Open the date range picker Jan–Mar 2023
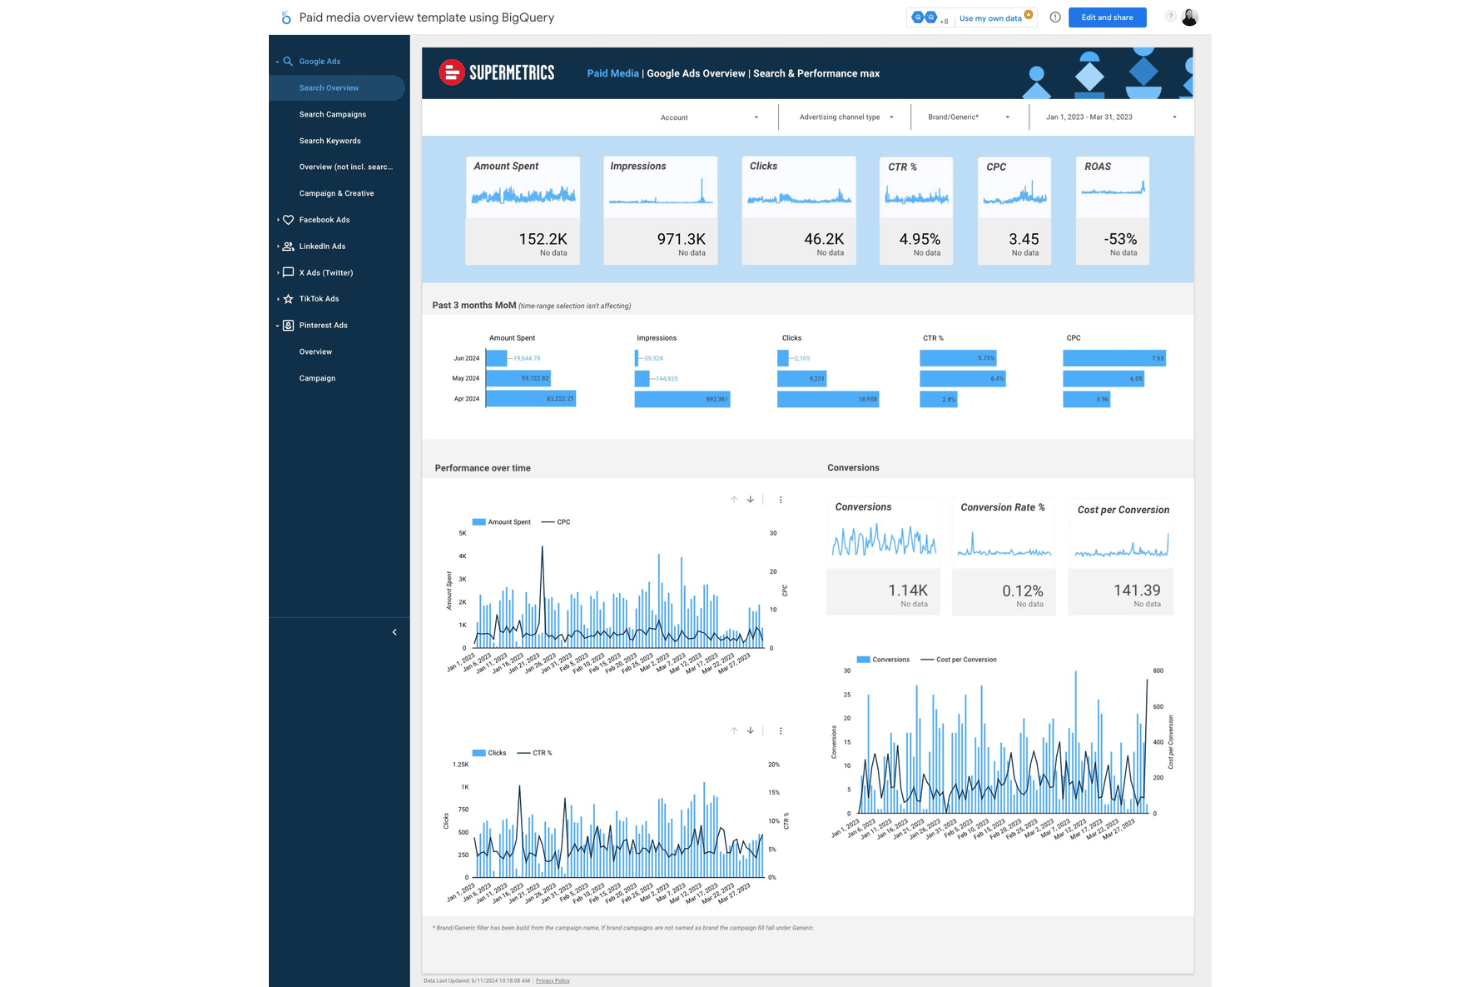1480x987 pixels. pos(1111,117)
